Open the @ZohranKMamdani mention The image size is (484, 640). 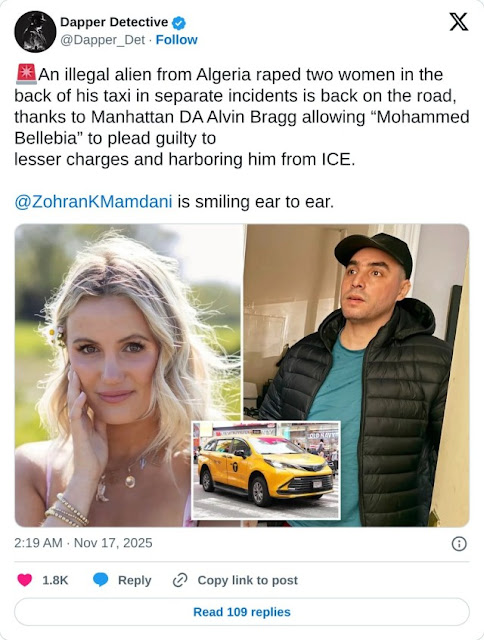pyautogui.click(x=93, y=202)
